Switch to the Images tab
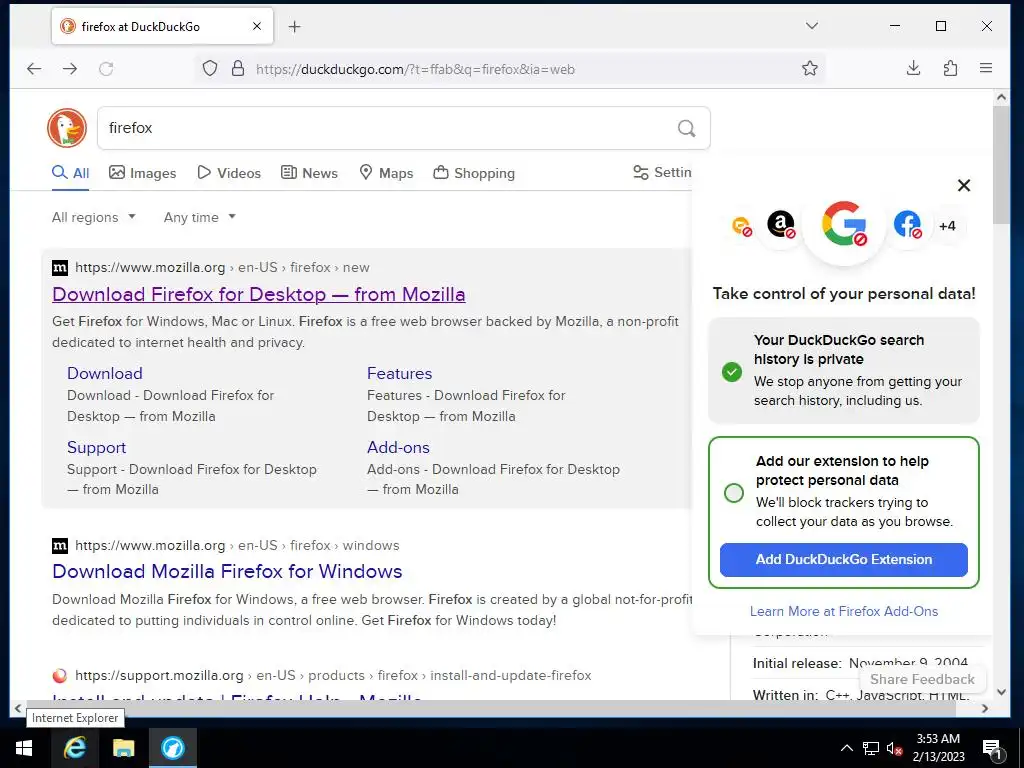 [142, 173]
